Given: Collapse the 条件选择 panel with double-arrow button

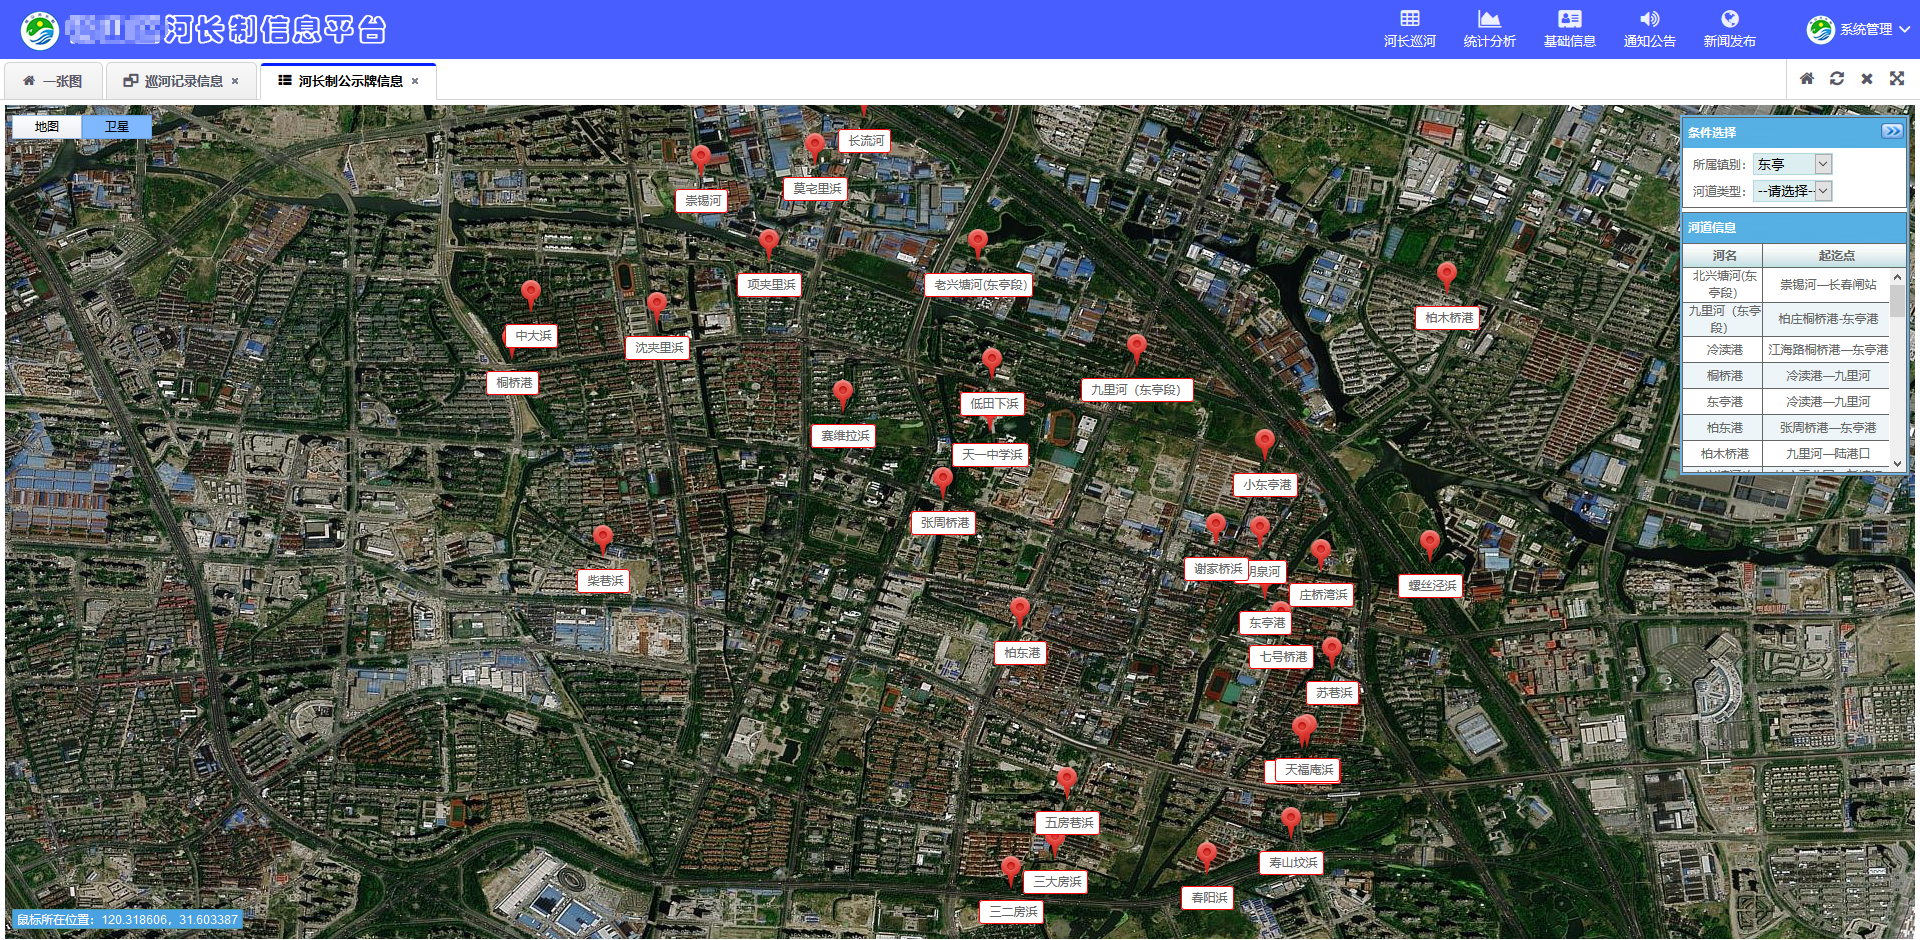Looking at the screenshot, I should point(1891,132).
